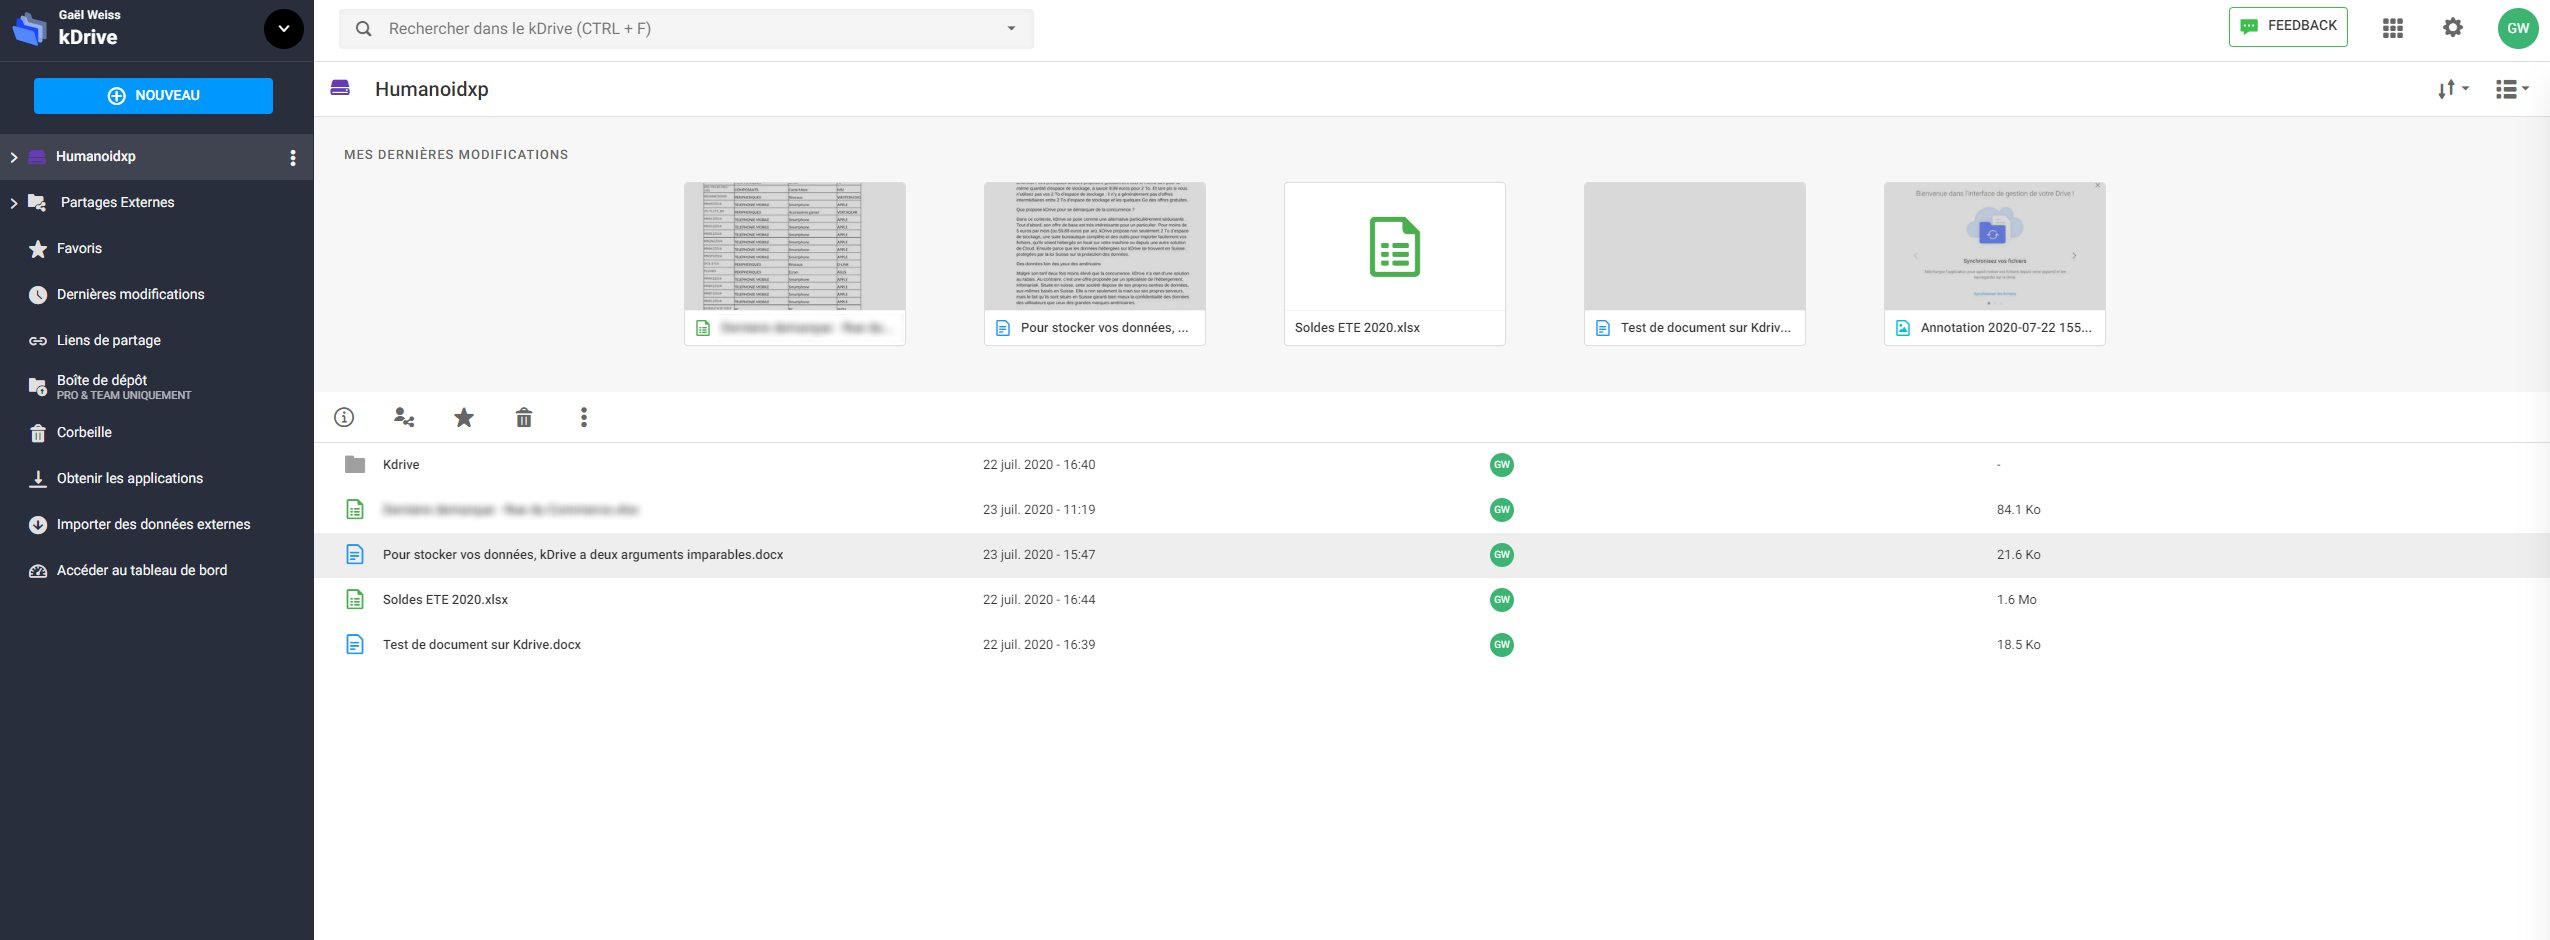Open Test de document sur Kdriv thumbnail
This screenshot has width=2550, height=940.
coord(1695,264)
